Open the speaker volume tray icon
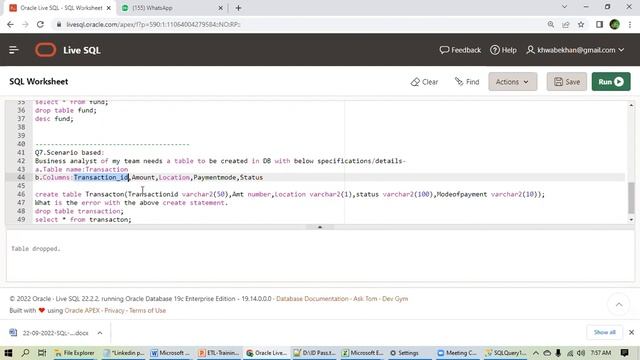This screenshot has width=640, height=360. coord(581,353)
